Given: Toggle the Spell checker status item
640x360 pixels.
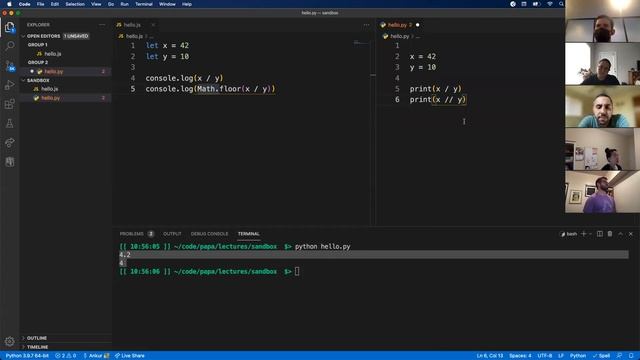Looking at the screenshot, I should pyautogui.click(x=601, y=356).
